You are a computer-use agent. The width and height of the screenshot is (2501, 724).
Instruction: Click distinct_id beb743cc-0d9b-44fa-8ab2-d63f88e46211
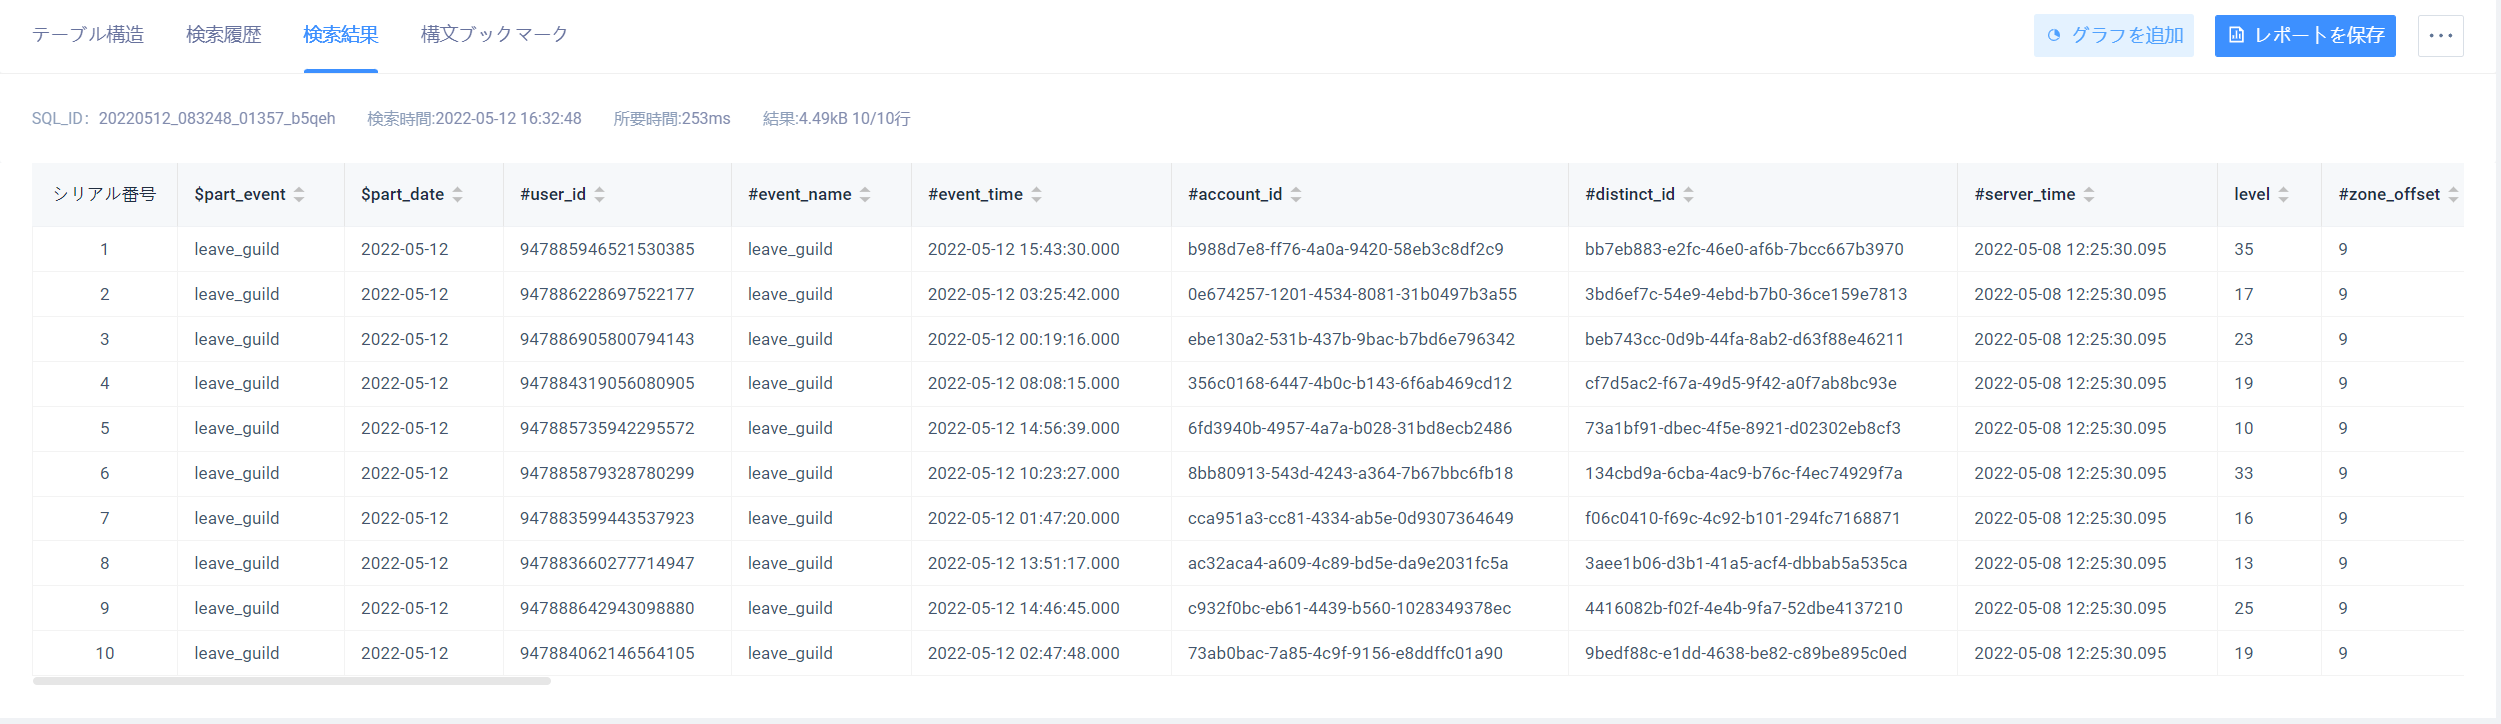[1744, 339]
